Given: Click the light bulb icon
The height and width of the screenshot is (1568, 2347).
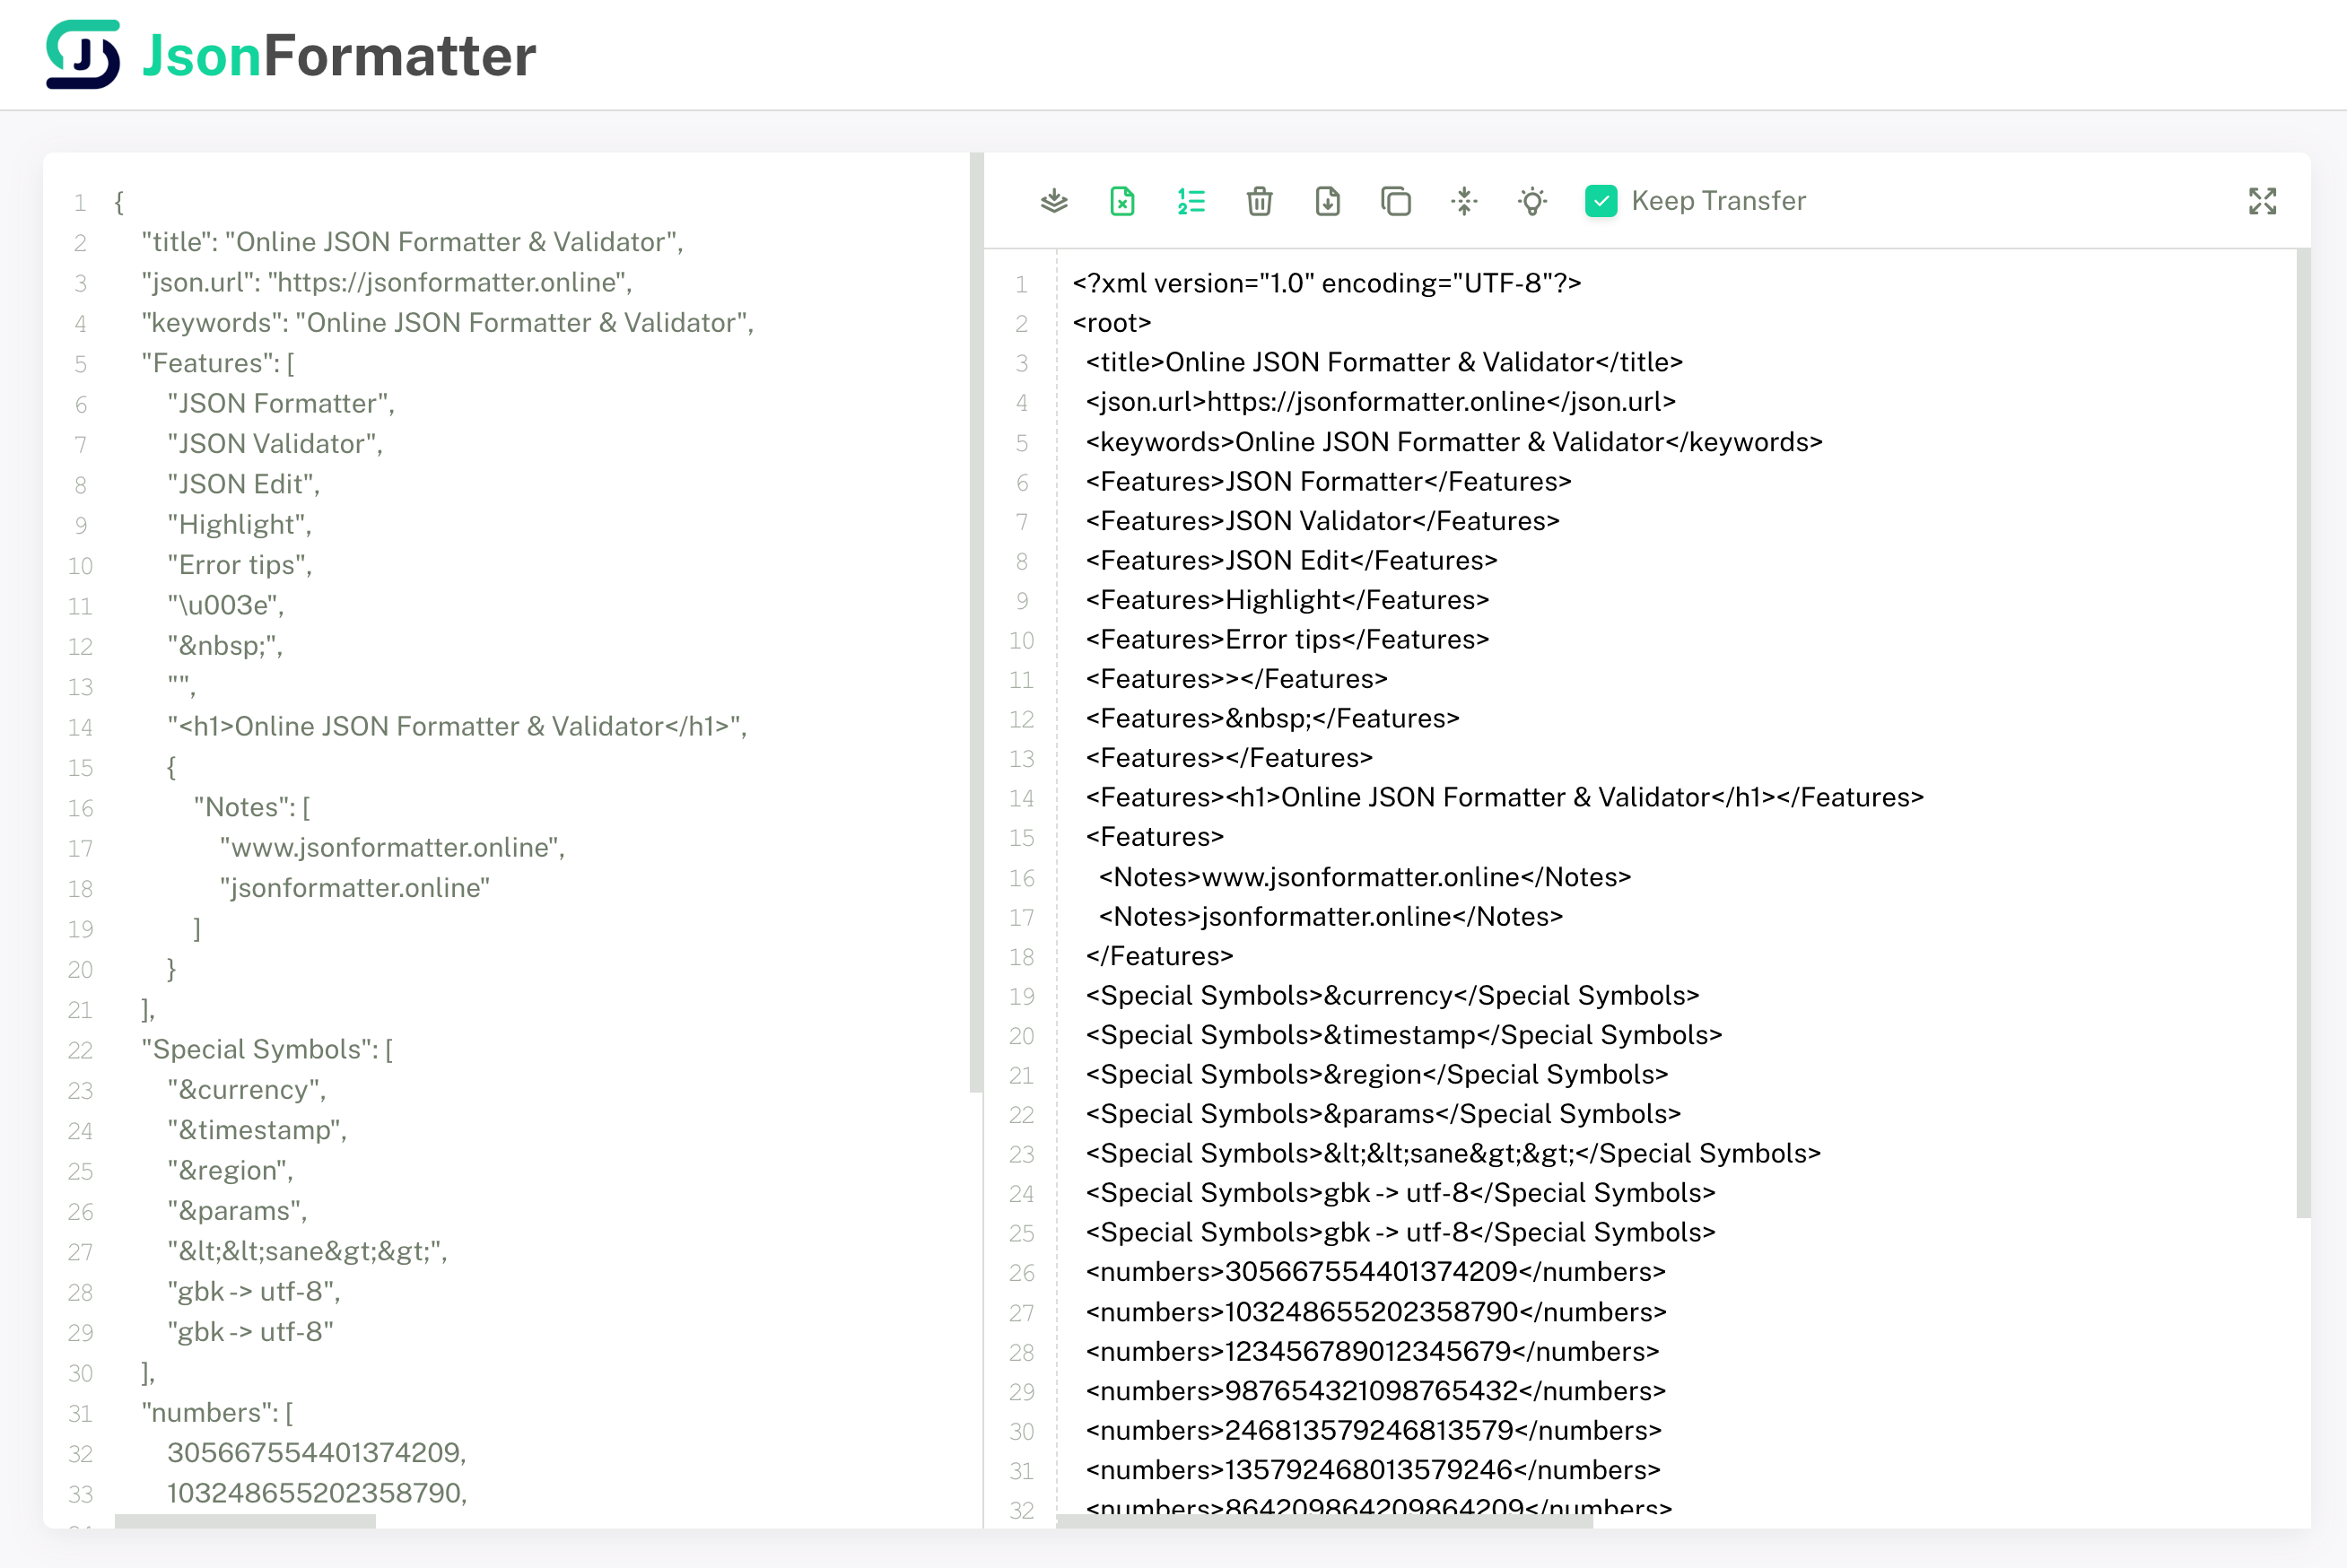Looking at the screenshot, I should [x=1532, y=201].
